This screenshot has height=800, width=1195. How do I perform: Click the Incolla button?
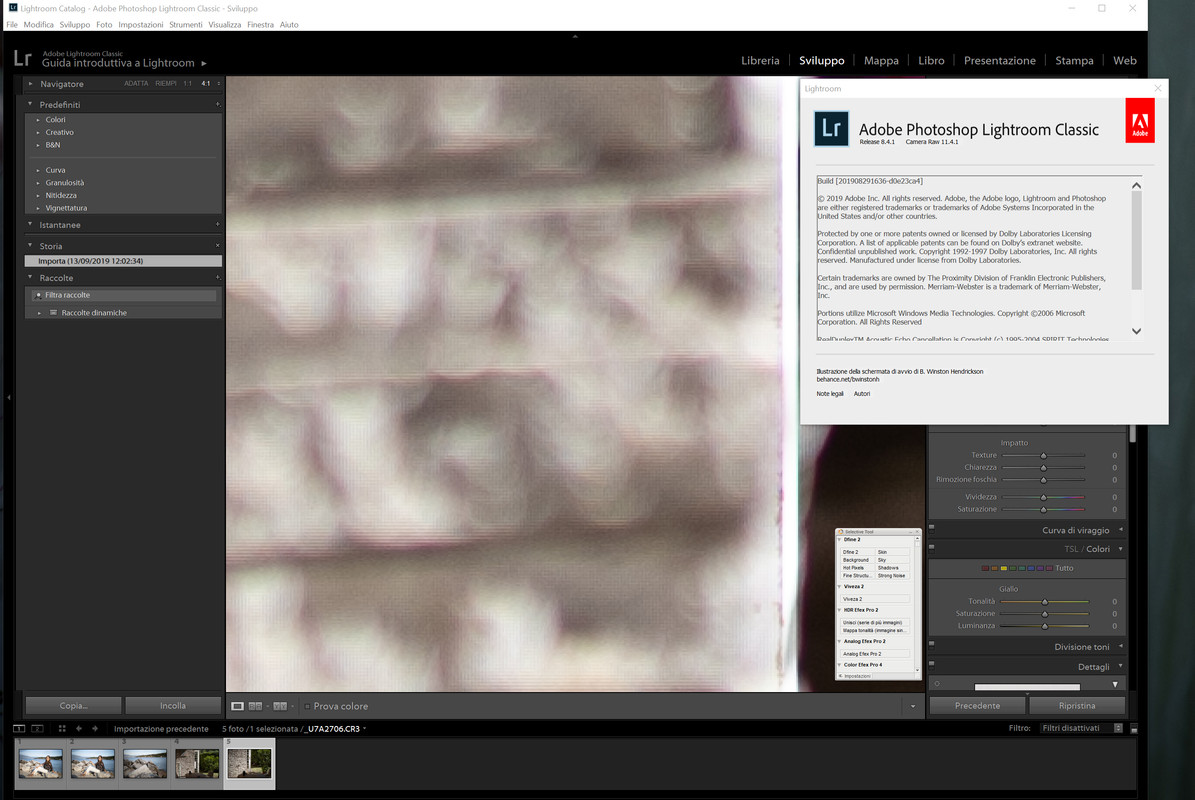[173, 706]
